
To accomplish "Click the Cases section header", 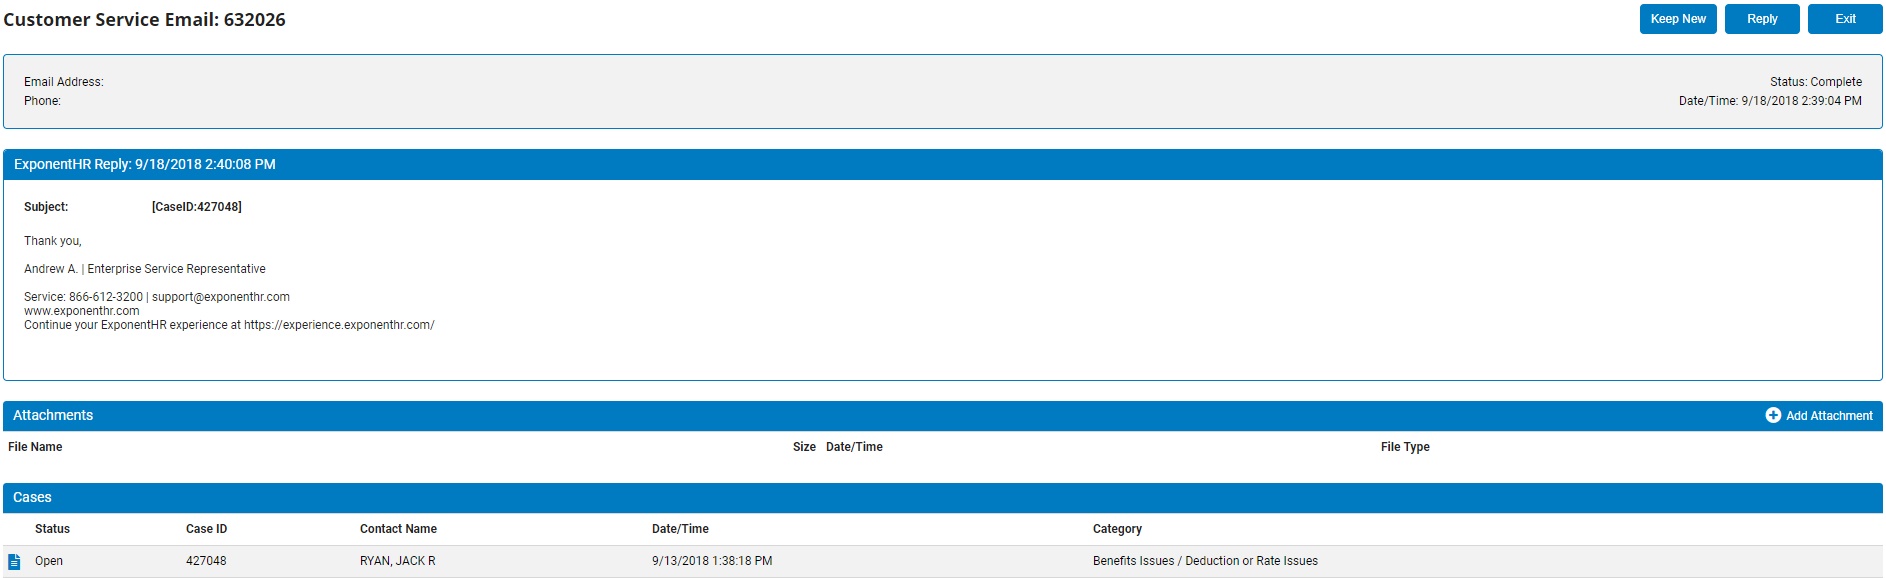I will pos(943,498).
